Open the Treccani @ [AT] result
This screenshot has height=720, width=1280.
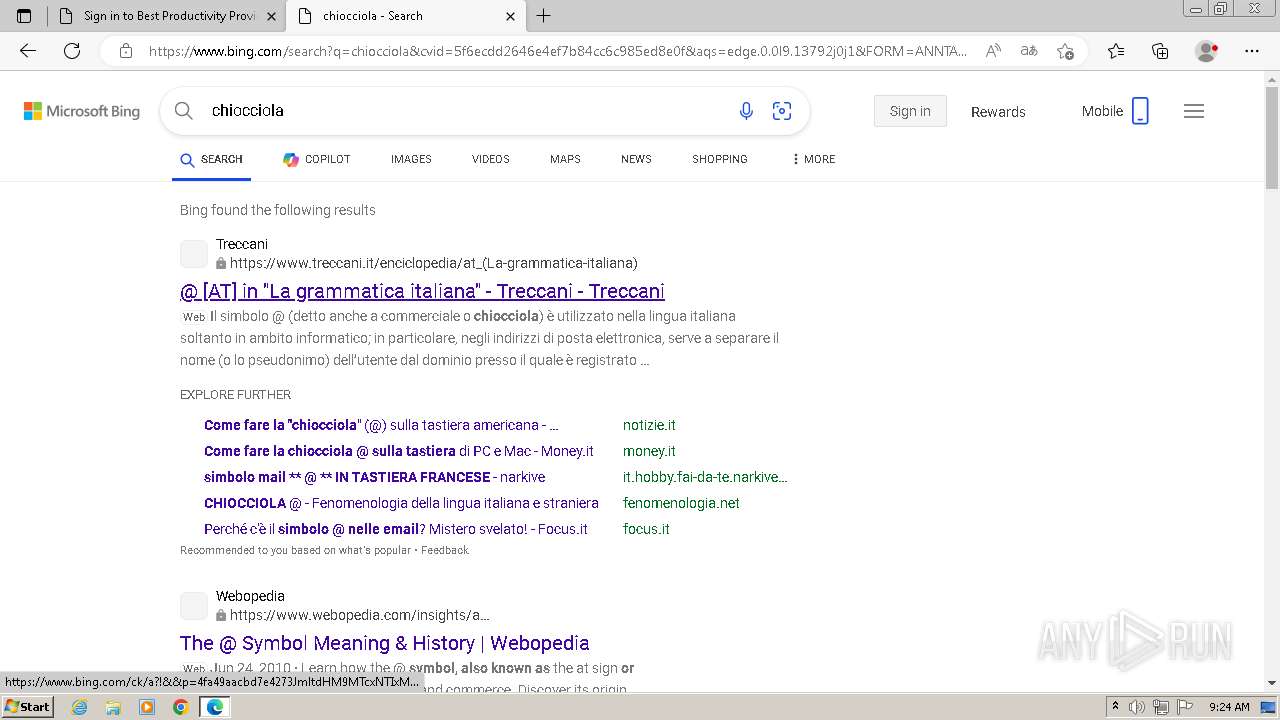pyautogui.click(x=422, y=291)
